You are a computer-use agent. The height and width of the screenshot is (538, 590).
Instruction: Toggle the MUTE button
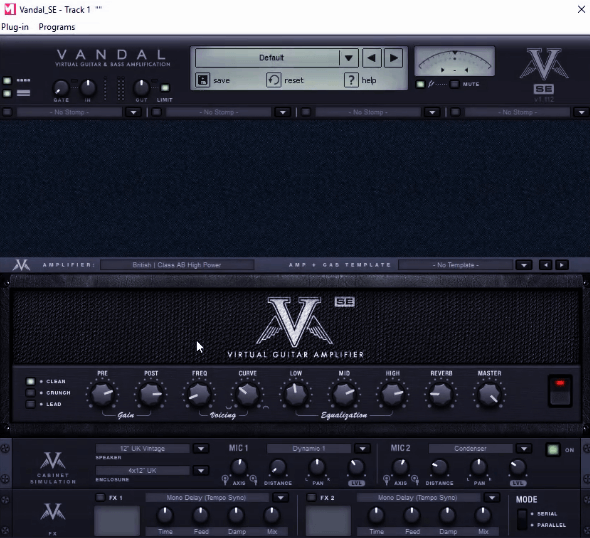455,84
